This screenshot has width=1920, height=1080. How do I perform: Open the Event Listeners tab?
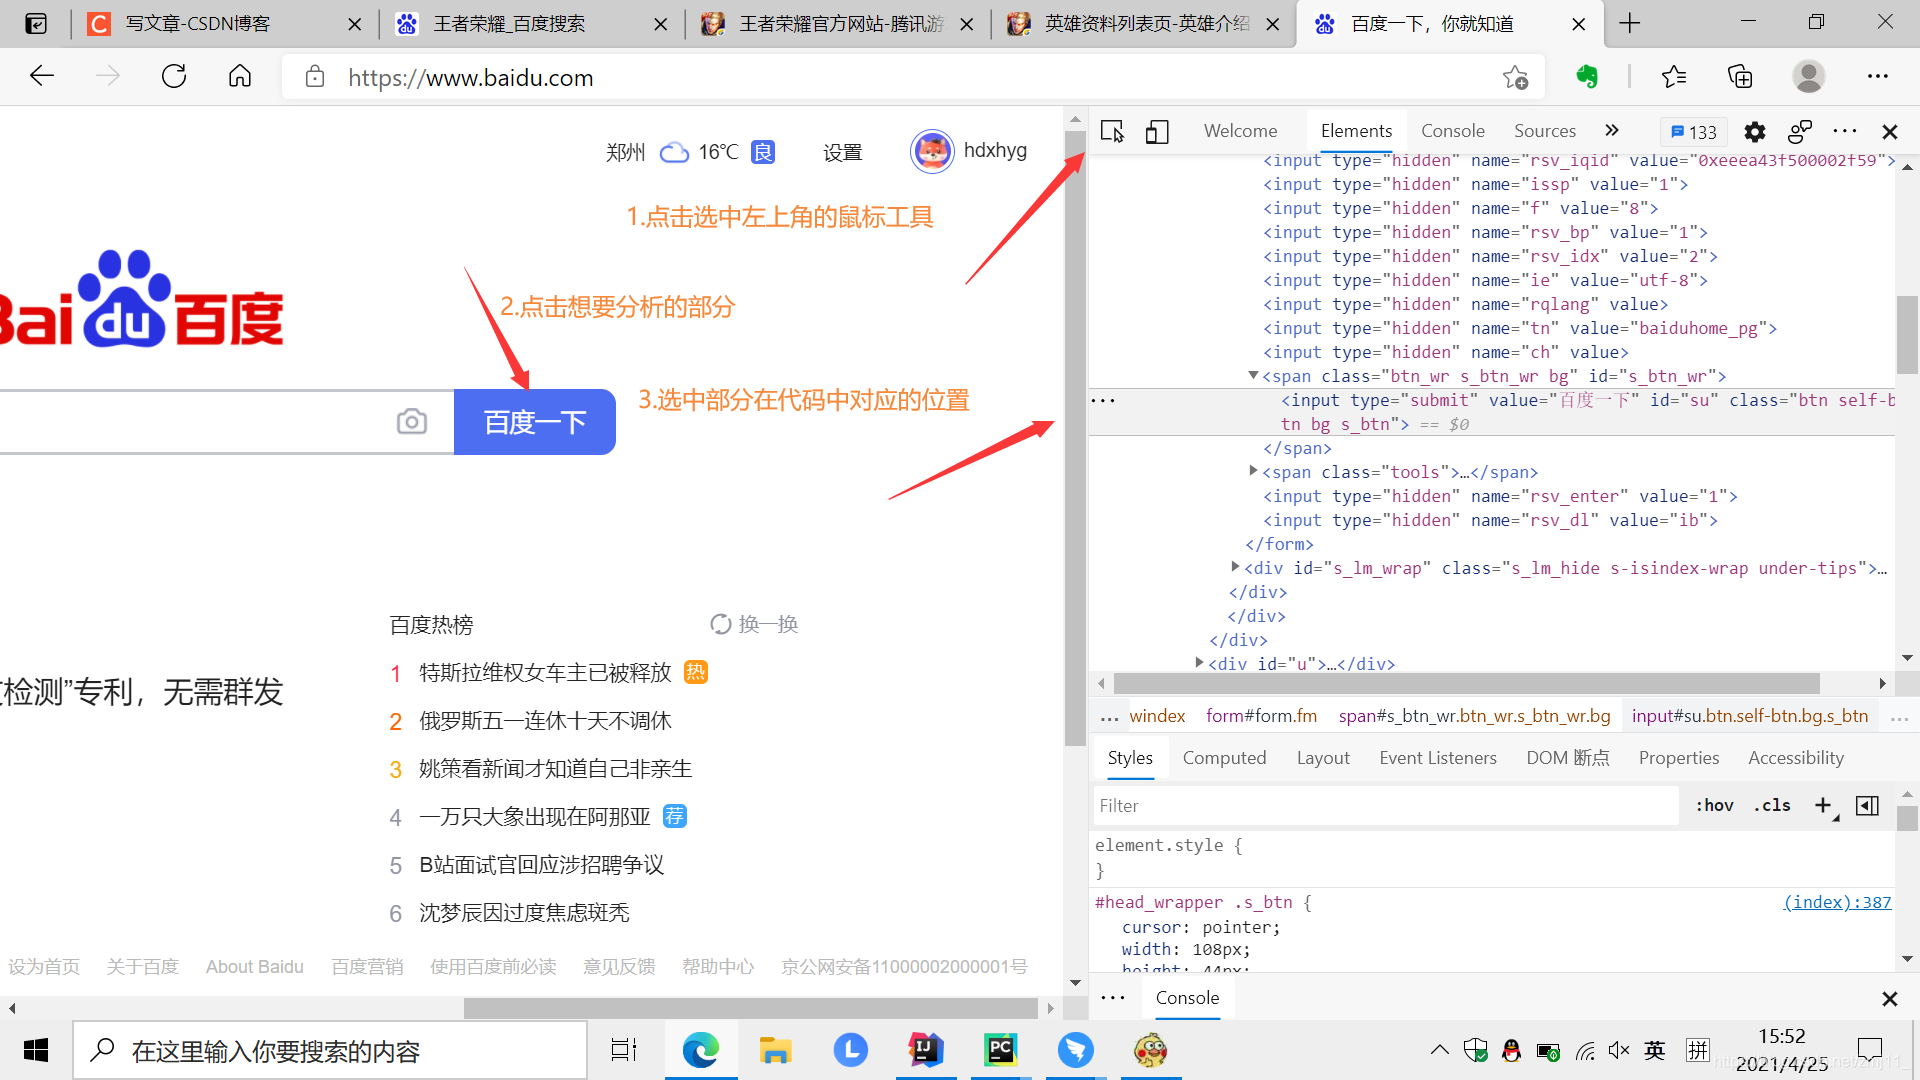1438,758
